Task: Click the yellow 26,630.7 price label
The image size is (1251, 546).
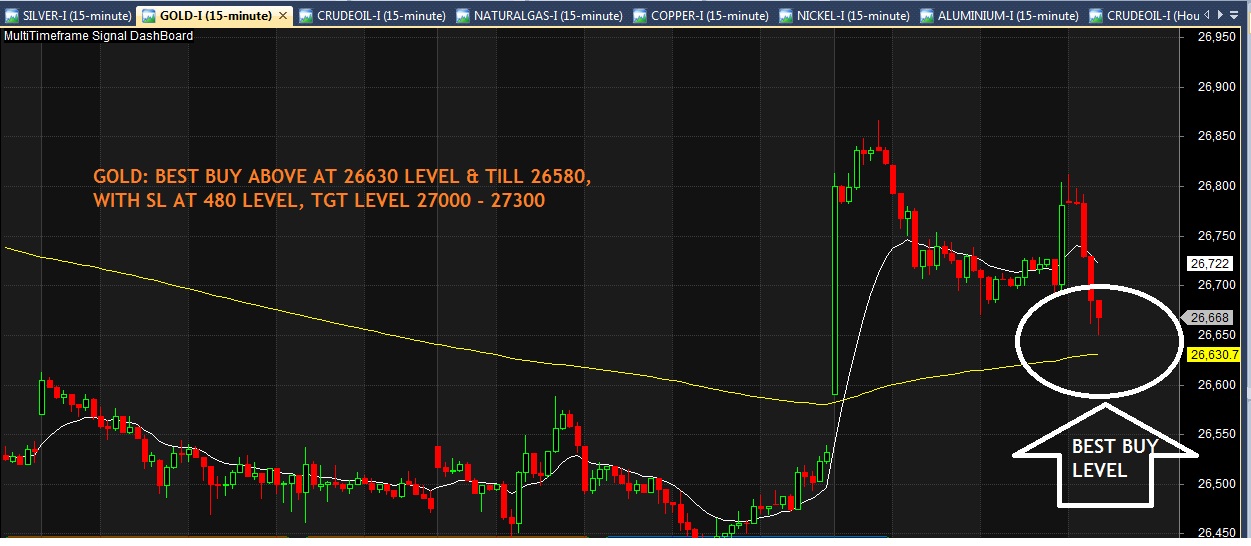Action: point(1215,354)
